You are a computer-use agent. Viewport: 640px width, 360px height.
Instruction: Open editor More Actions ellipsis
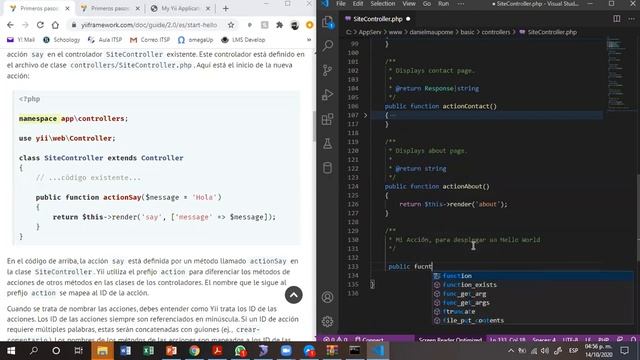631,19
